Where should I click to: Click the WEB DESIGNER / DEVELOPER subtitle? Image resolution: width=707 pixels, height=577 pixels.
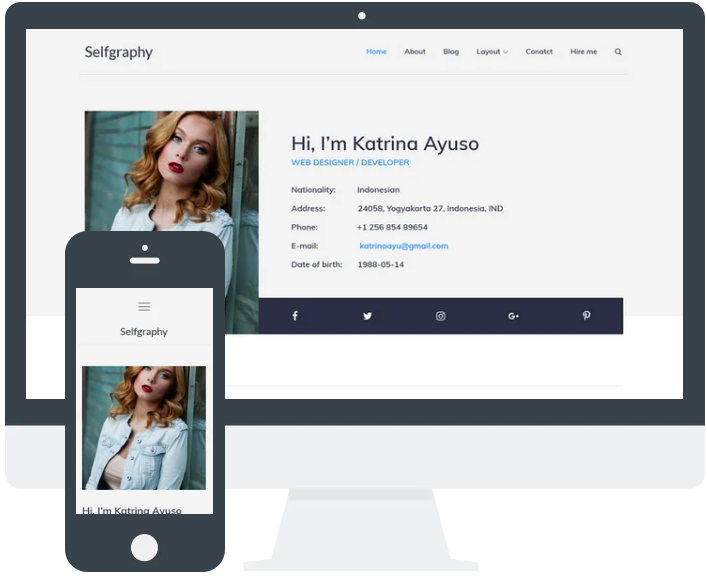click(350, 163)
